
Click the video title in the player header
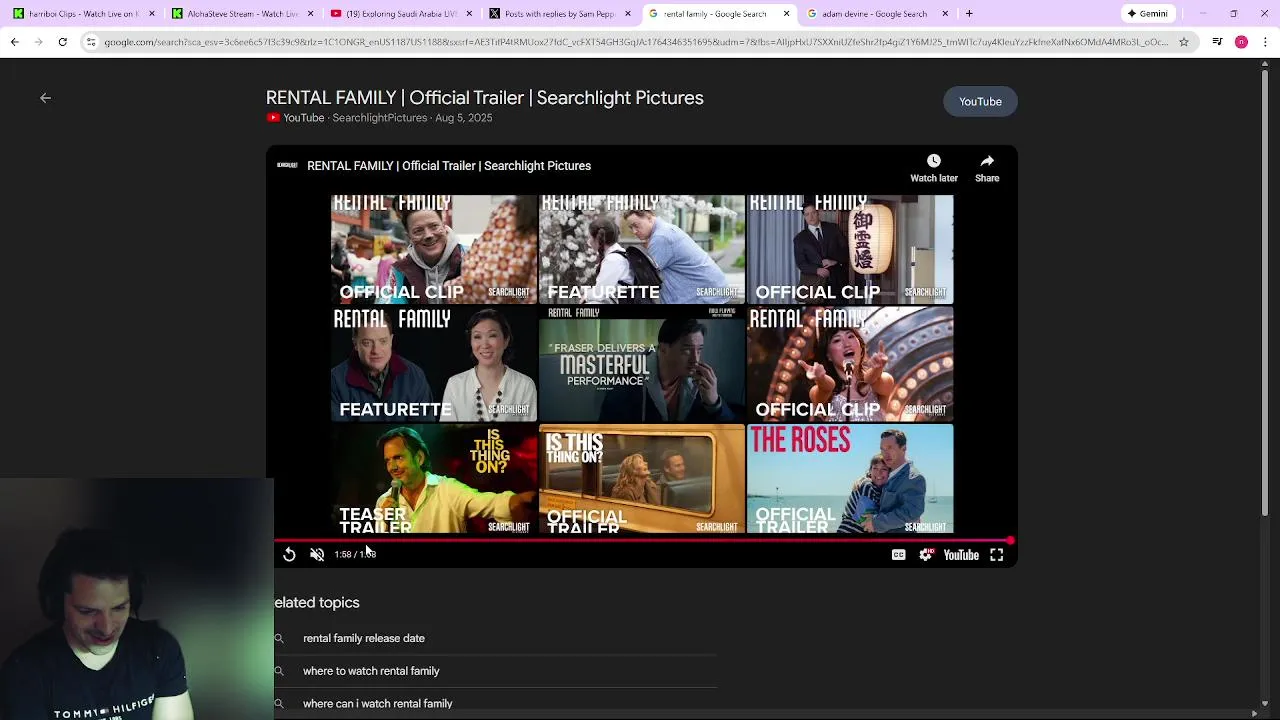click(x=449, y=166)
